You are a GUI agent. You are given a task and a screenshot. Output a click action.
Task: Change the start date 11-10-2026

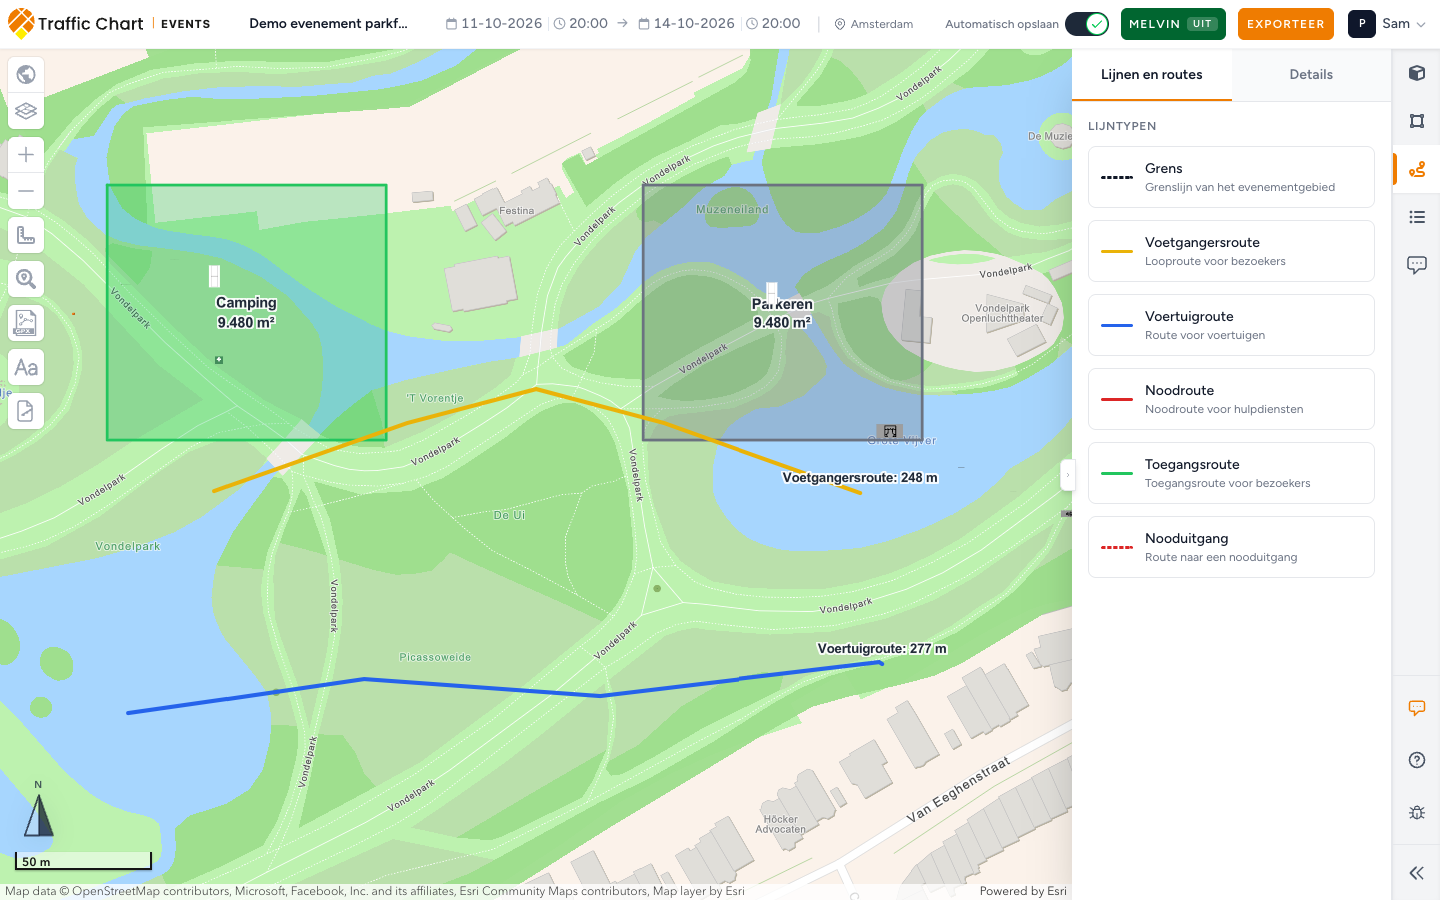[x=494, y=24]
